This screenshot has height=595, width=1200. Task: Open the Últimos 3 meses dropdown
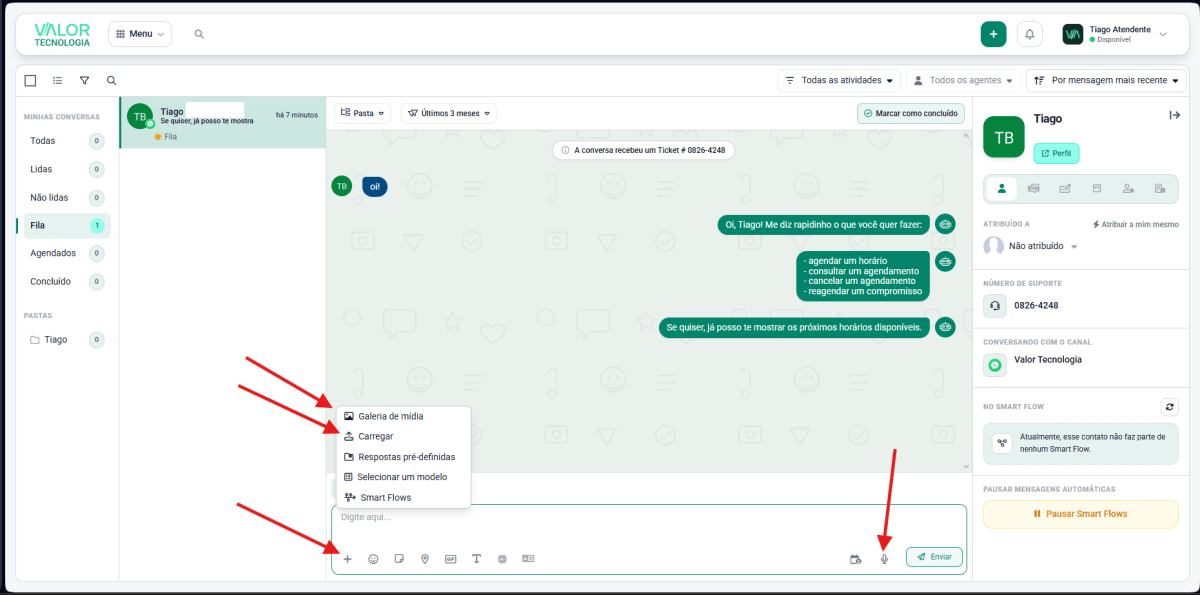click(449, 113)
